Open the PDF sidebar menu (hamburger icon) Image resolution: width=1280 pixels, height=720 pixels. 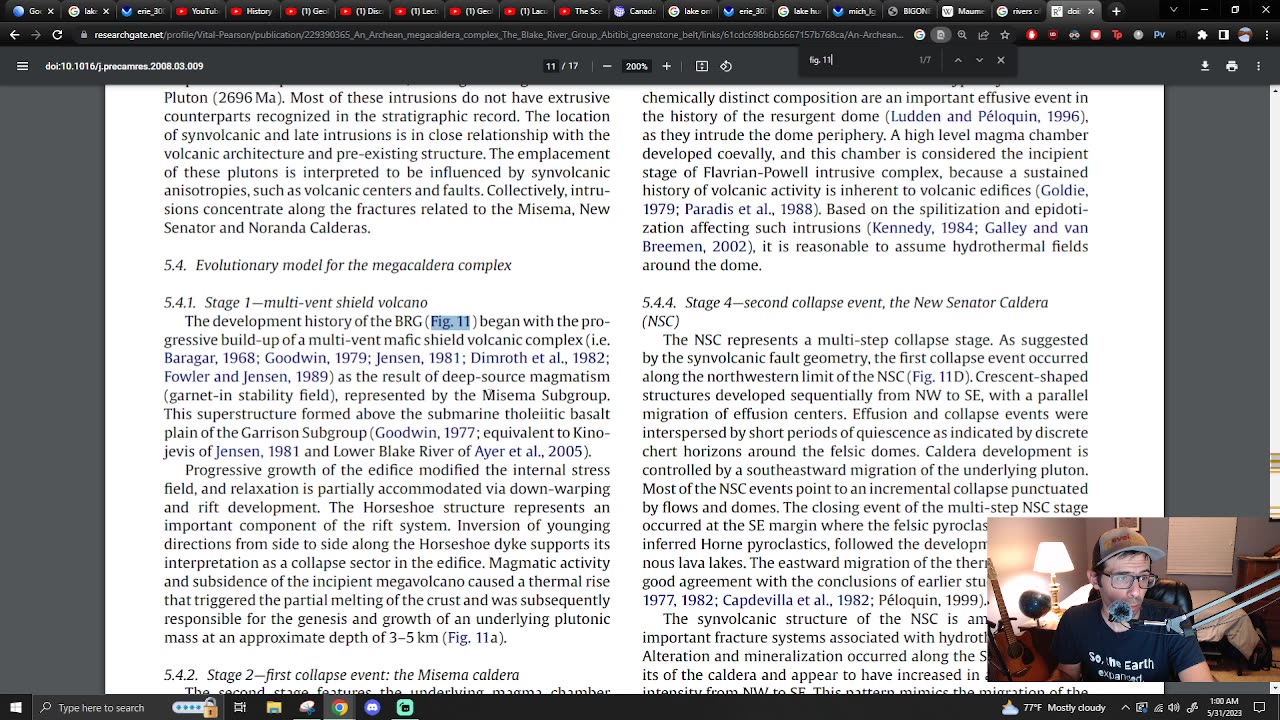pyautogui.click(x=22, y=66)
